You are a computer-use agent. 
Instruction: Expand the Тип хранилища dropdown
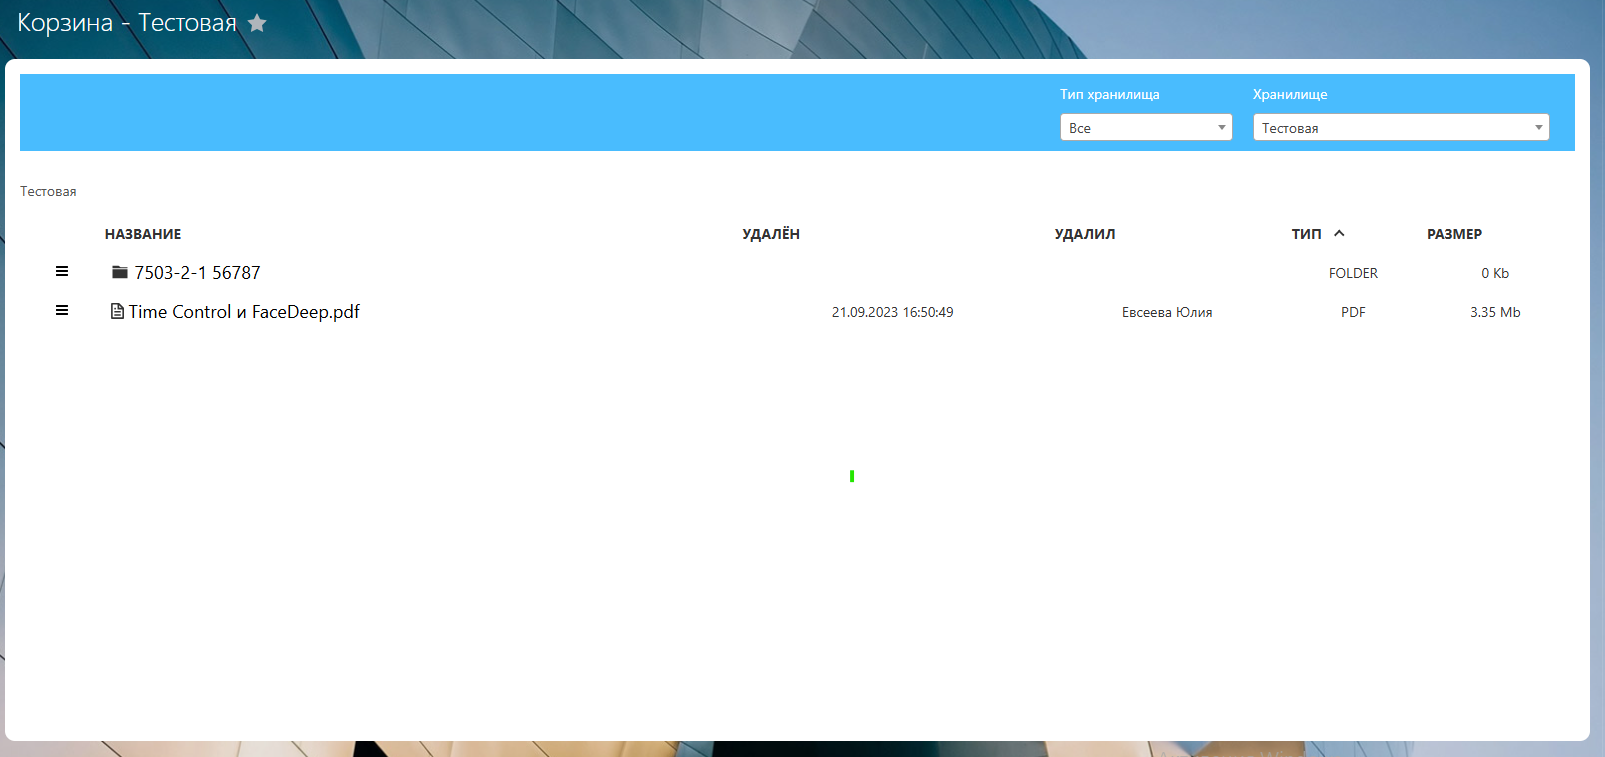click(x=1145, y=128)
